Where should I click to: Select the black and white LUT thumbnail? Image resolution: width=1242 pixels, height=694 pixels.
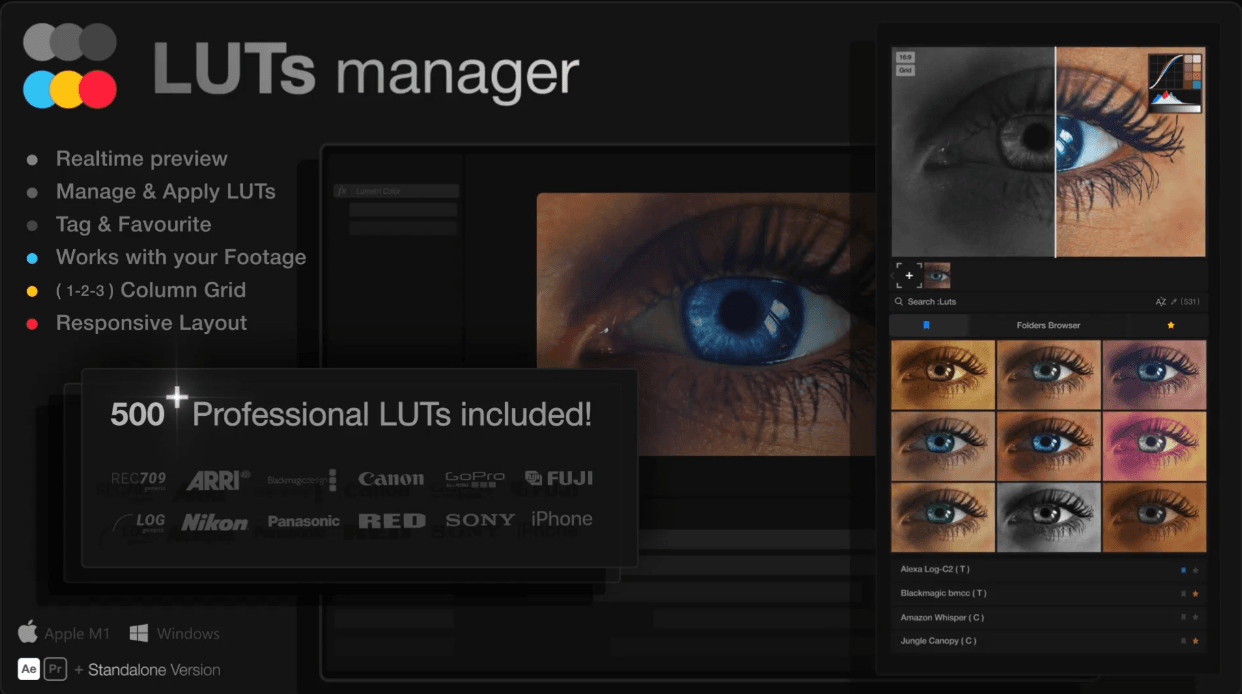click(1048, 517)
